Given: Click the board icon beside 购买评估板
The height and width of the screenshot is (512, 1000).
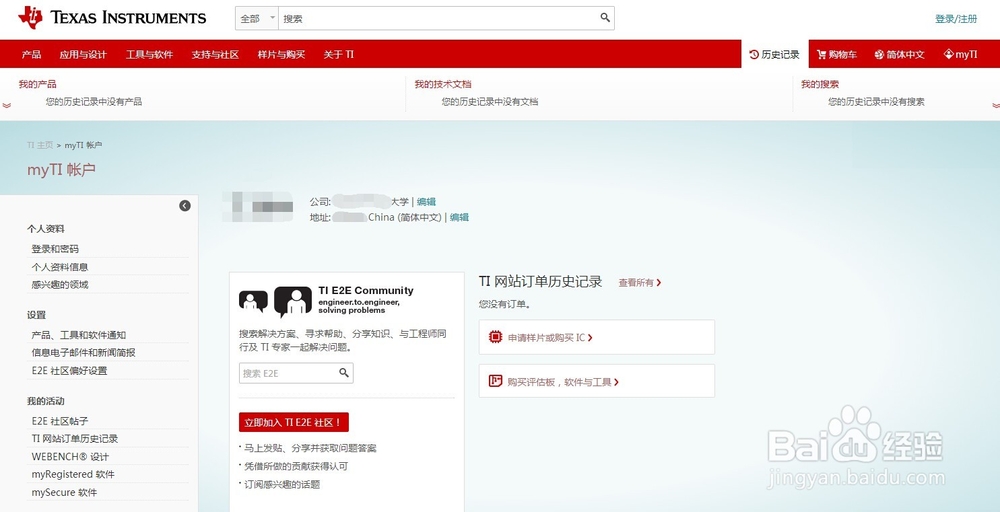Looking at the screenshot, I should coord(496,381).
